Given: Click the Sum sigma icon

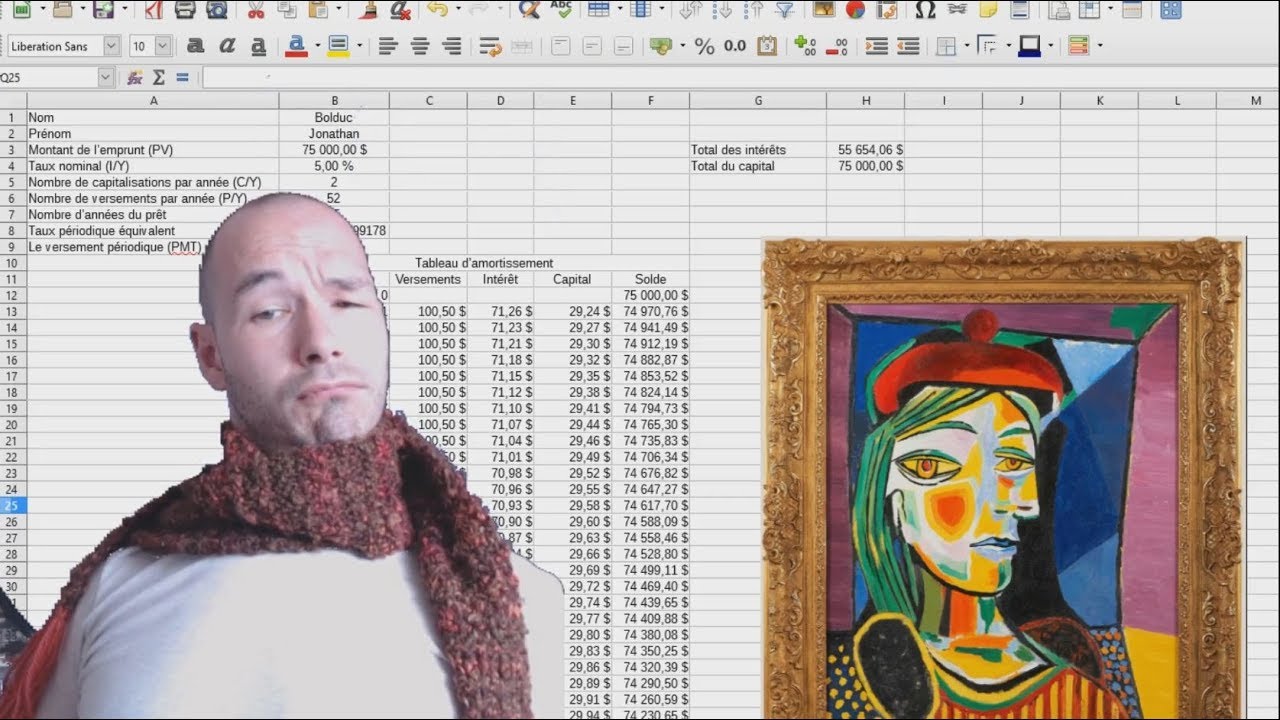Looking at the screenshot, I should point(158,77).
